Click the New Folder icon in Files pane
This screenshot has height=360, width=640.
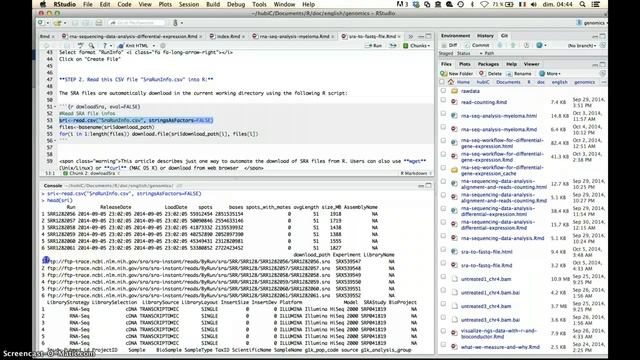pos(444,73)
